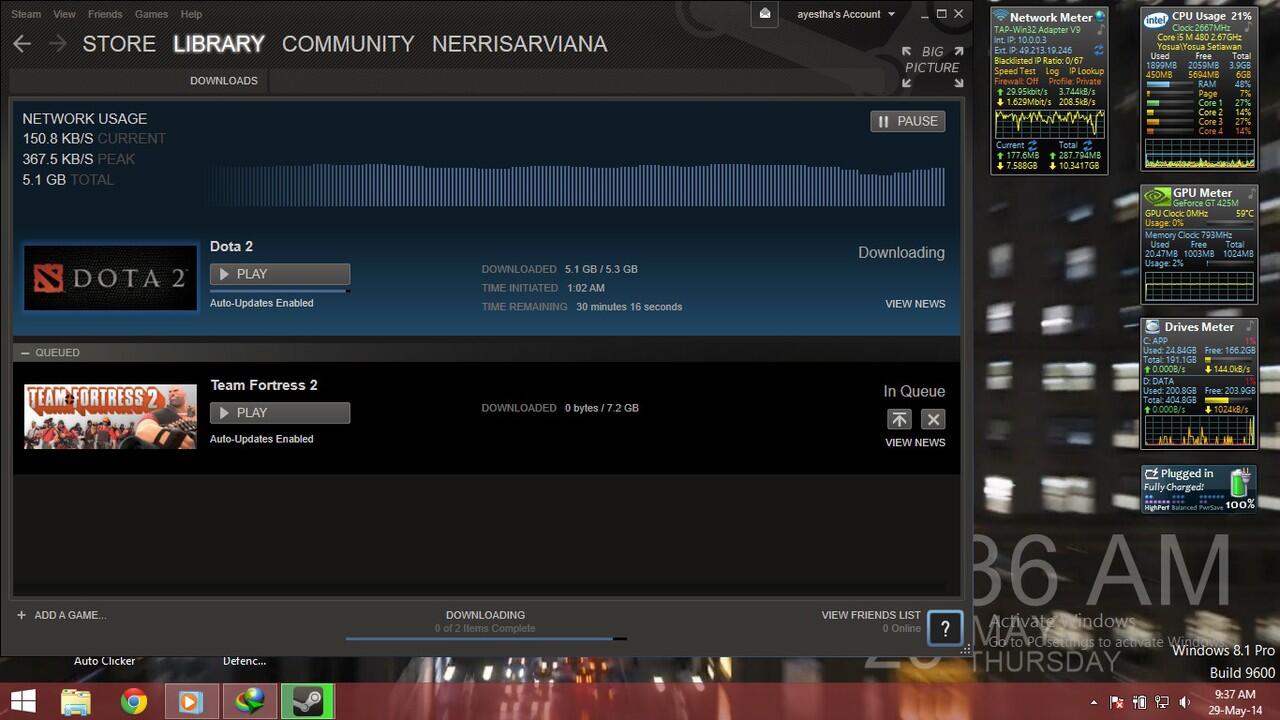This screenshot has width=1280, height=720.
Task: Select PwrSave power plan in battery gadget
Action: pyautogui.click(x=1211, y=507)
